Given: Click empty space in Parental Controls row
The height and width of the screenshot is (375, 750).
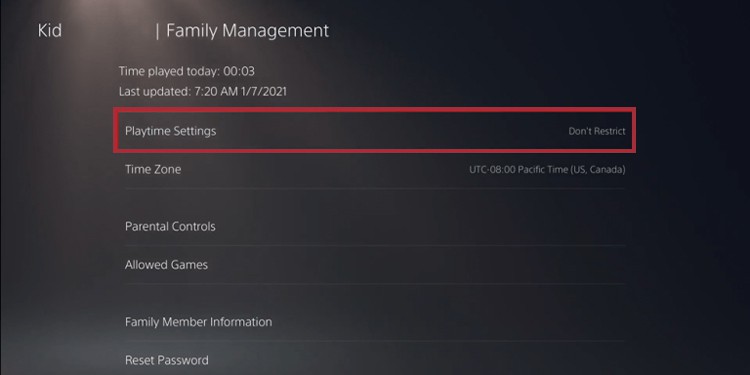Looking at the screenshot, I should point(420,226).
